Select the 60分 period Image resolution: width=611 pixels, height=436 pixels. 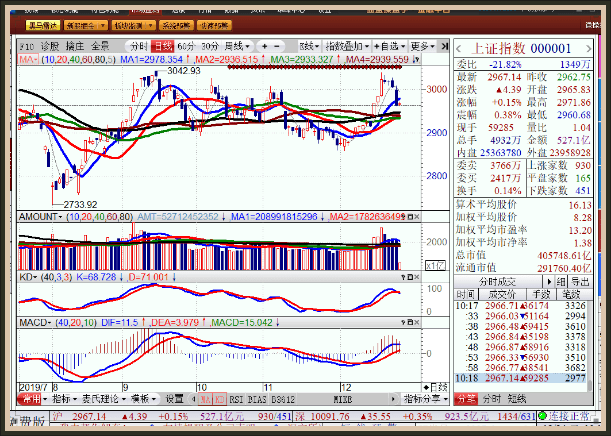185,46
